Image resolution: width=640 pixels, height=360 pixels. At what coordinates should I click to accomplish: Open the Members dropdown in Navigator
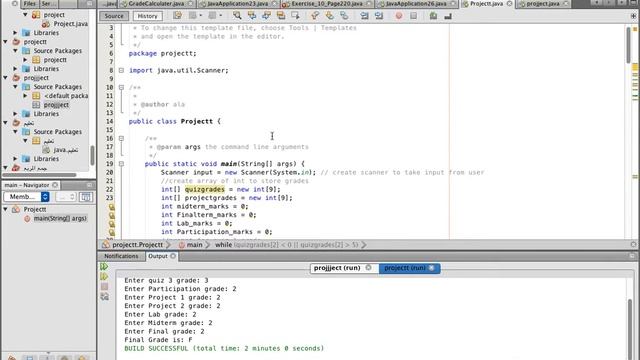[27, 197]
